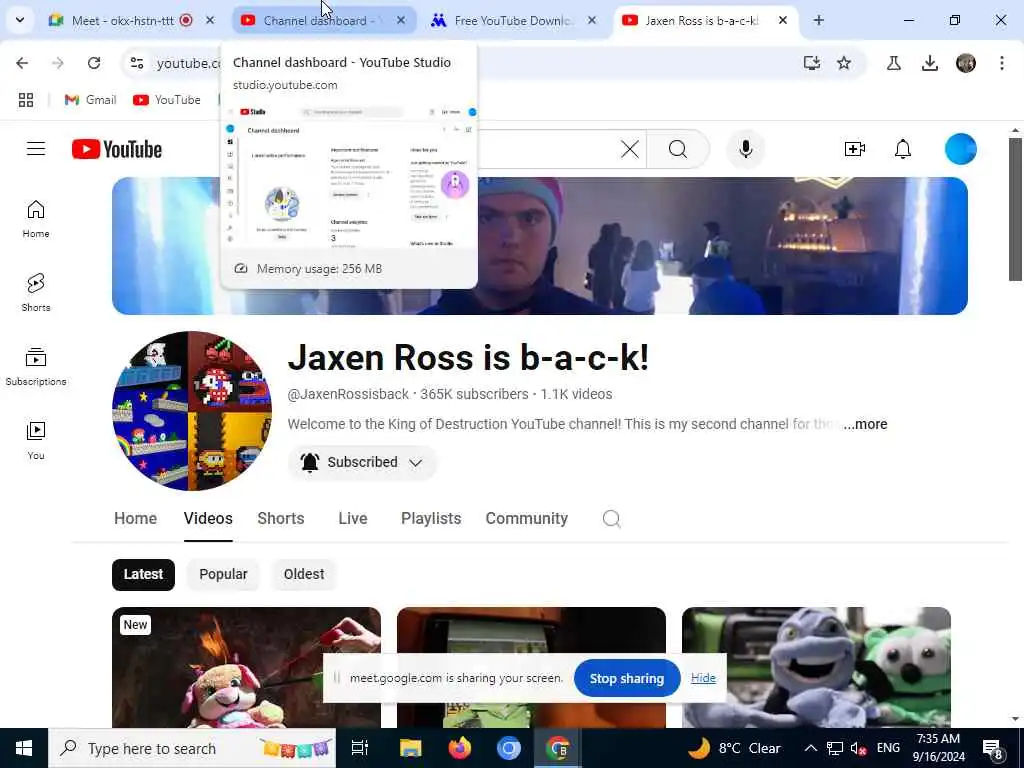
Task: Open Subscriptions in the sidebar
Action: [x=36, y=366]
